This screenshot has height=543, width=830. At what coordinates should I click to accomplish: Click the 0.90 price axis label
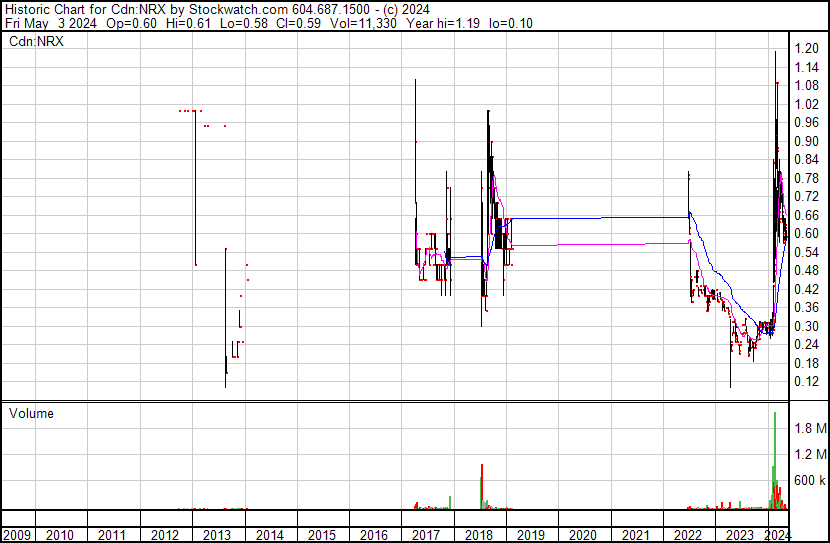pyautogui.click(x=807, y=141)
